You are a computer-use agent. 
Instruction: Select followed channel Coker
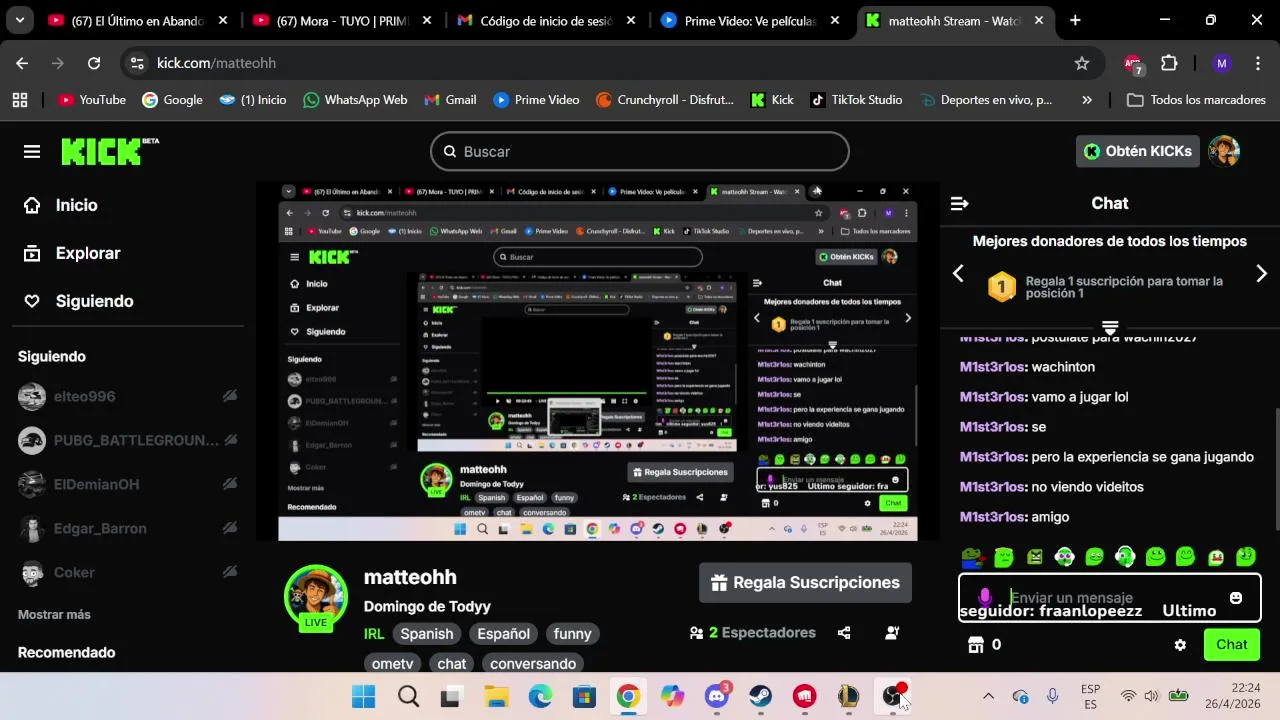[x=128, y=572]
